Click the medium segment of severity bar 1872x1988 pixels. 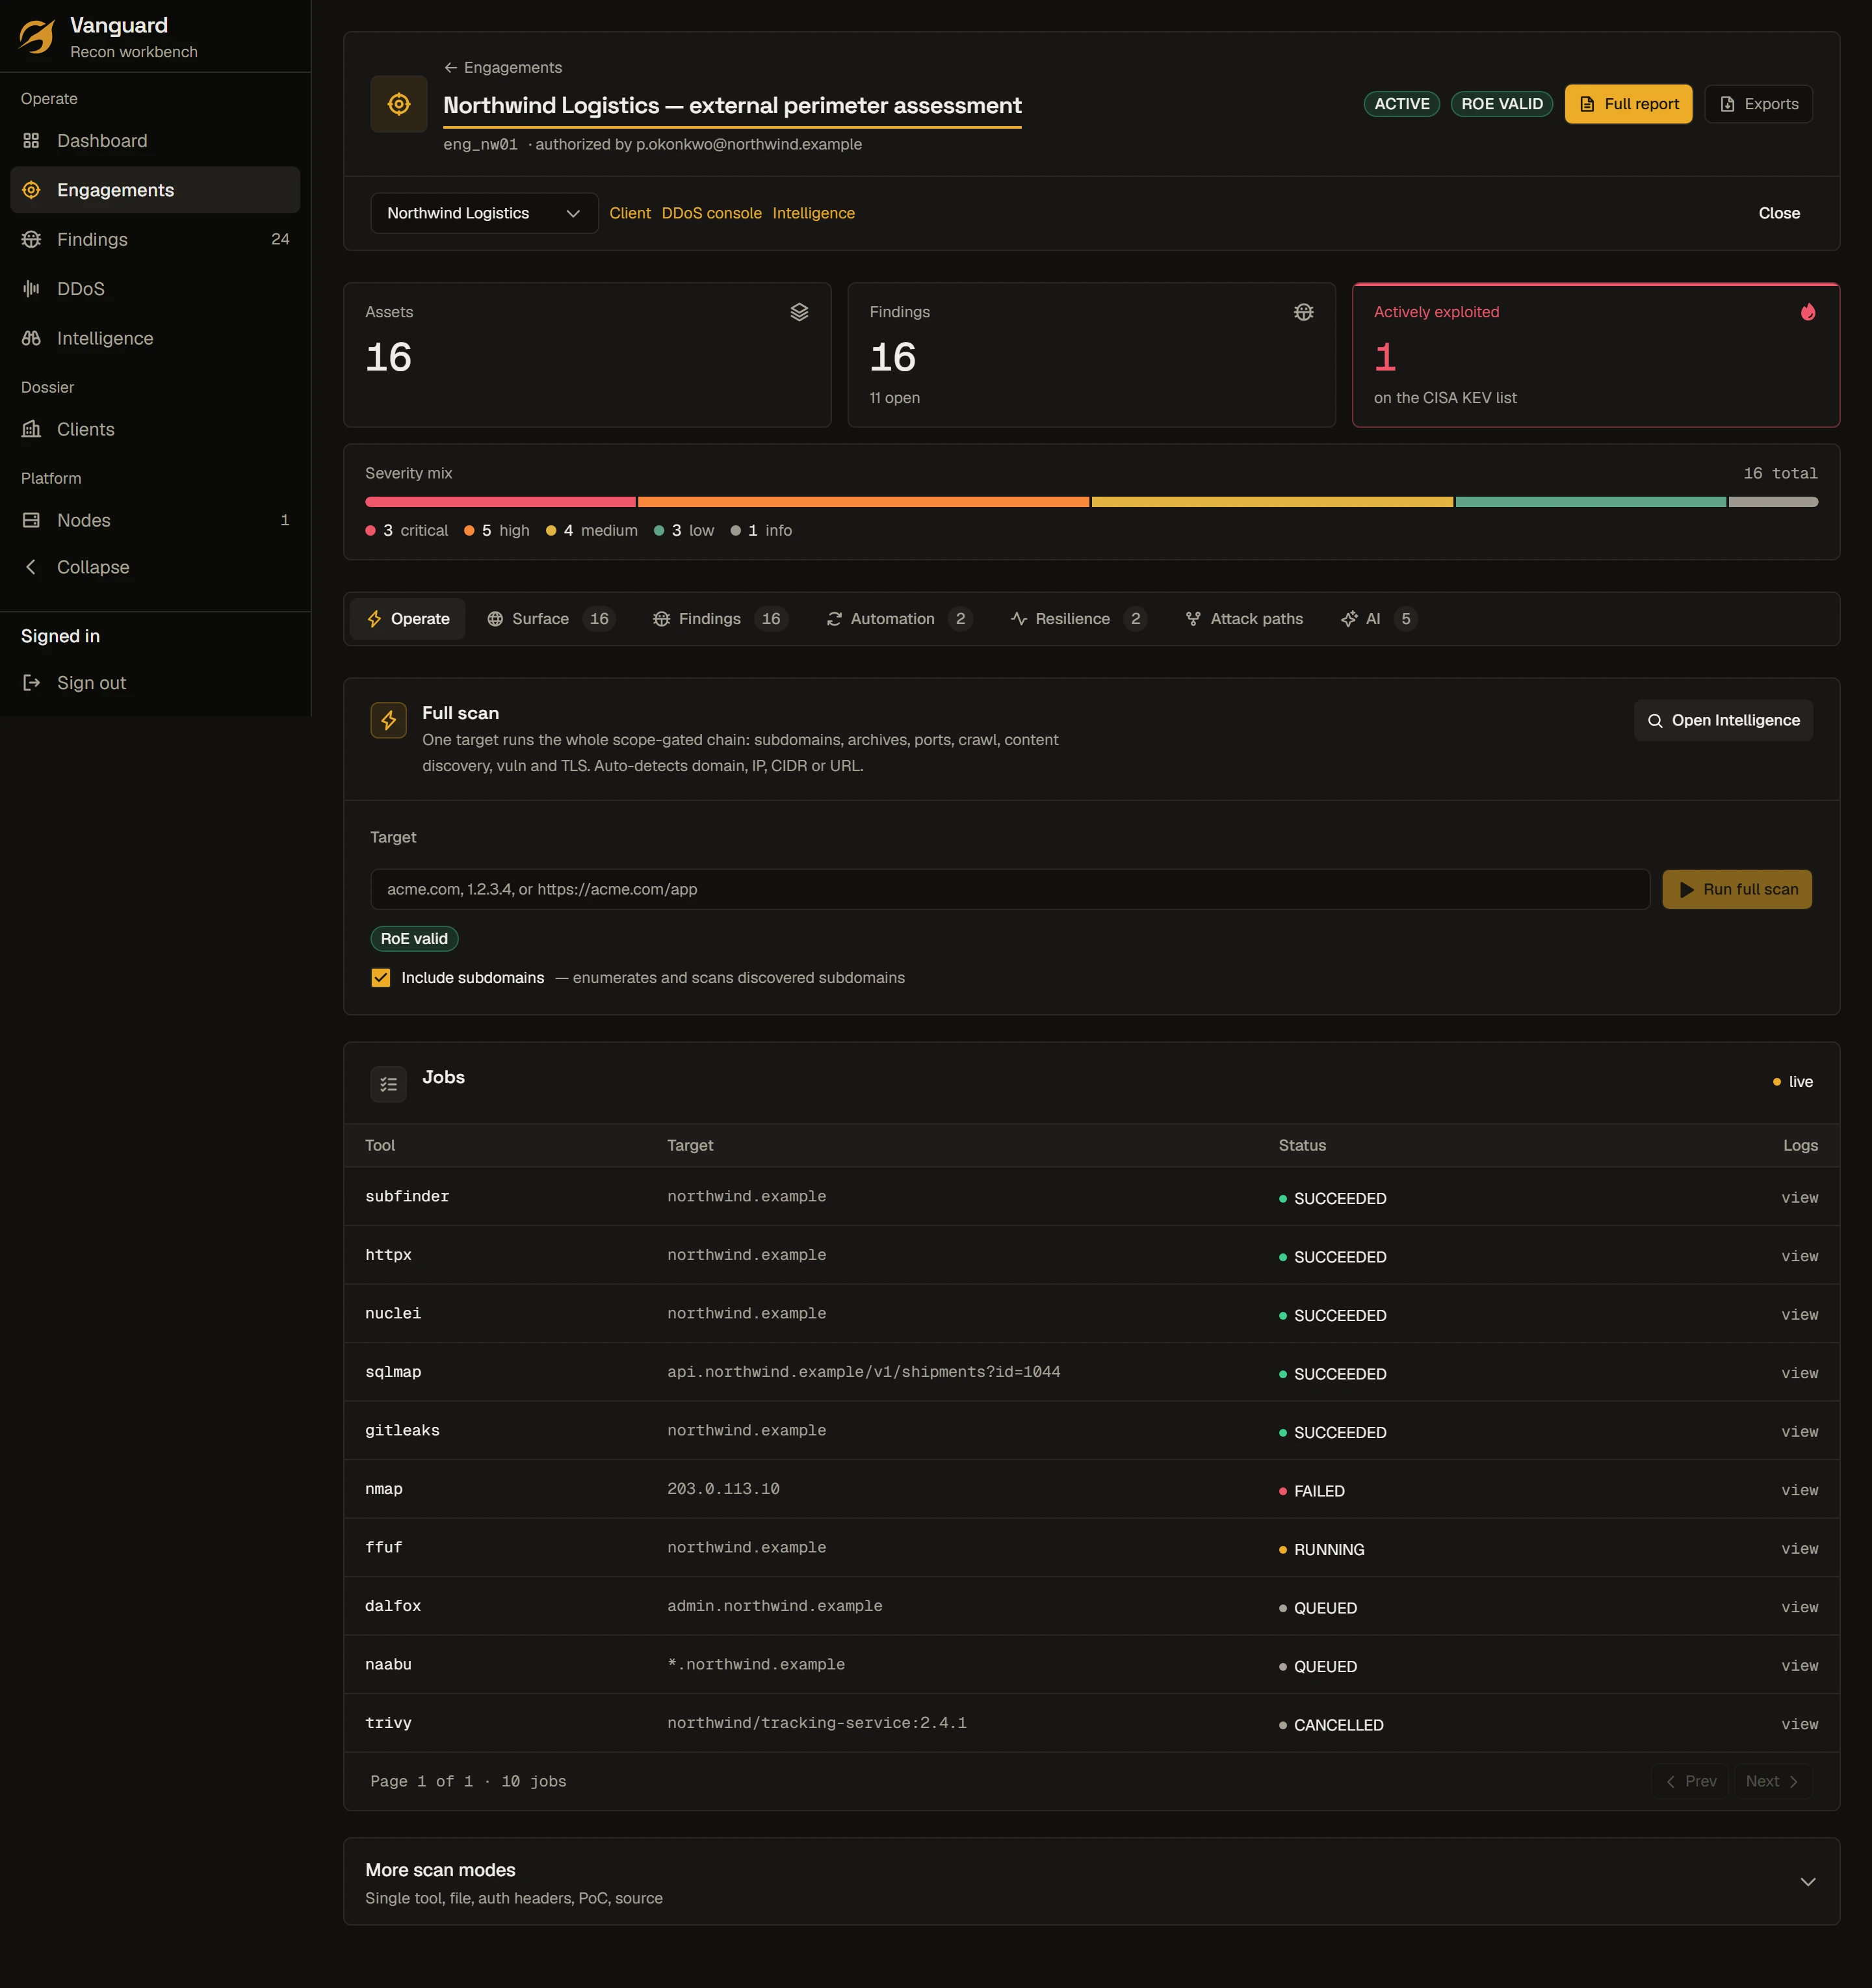(1272, 502)
